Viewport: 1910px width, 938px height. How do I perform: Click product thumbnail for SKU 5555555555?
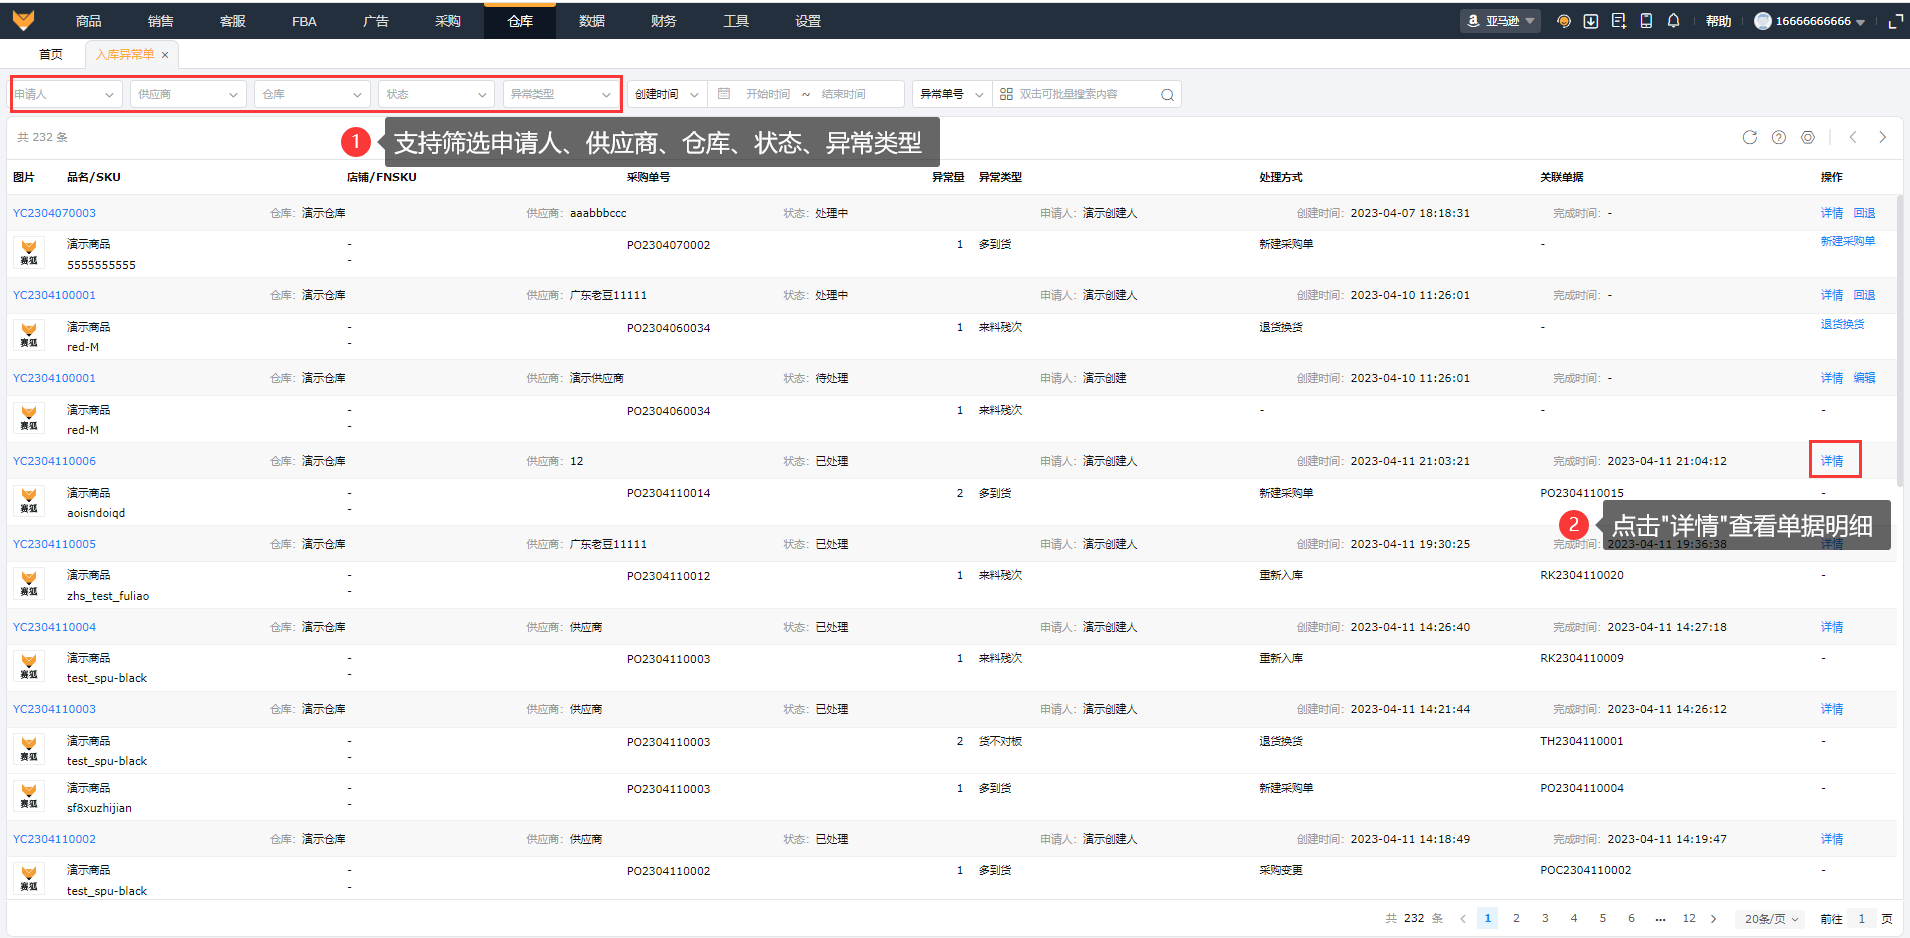coord(29,252)
